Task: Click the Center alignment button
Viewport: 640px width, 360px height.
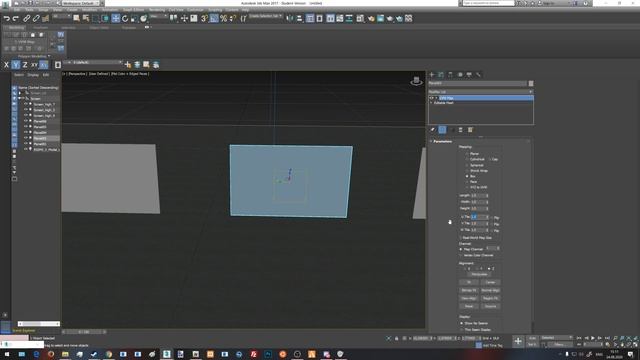Action: [x=490, y=282]
